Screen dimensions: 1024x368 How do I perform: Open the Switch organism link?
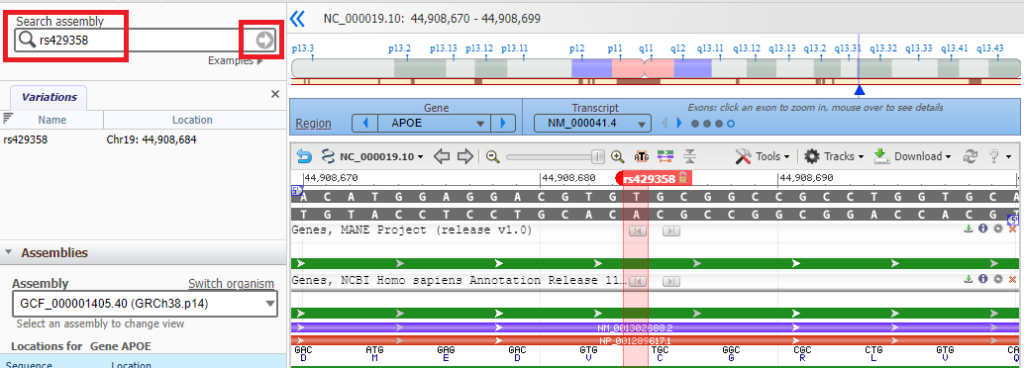coord(231,283)
